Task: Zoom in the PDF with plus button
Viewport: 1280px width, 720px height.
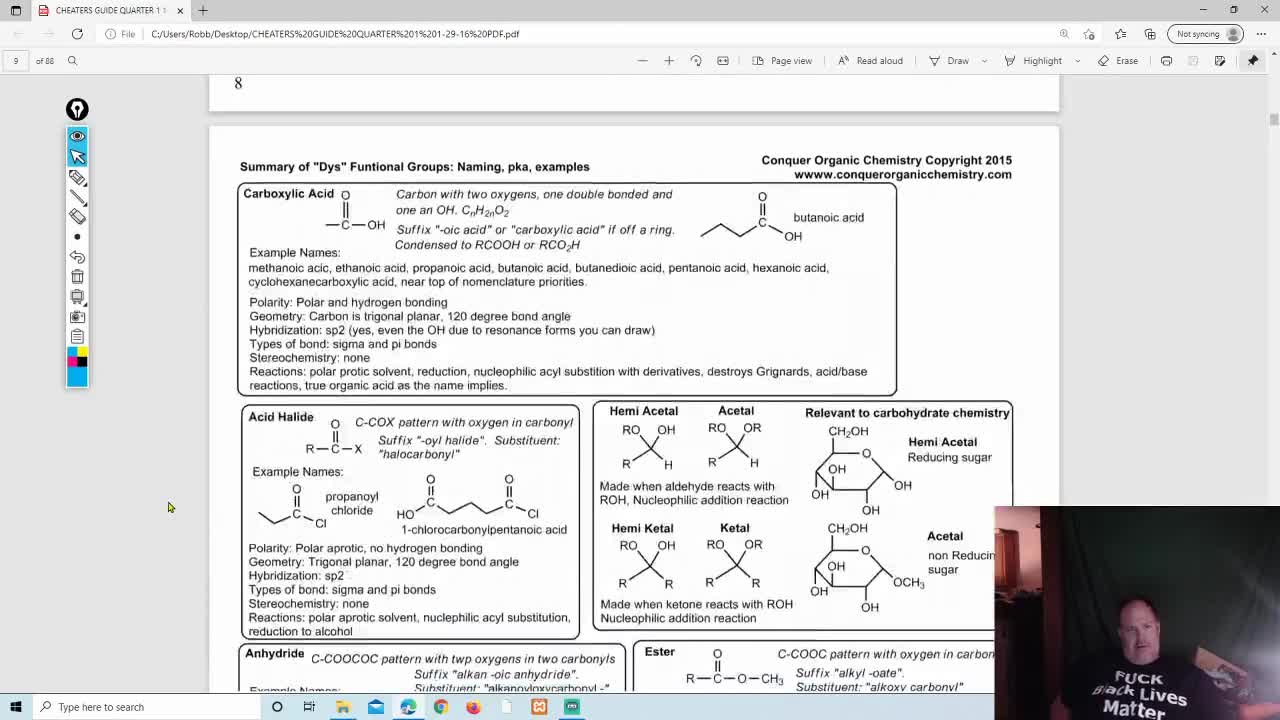Action: click(669, 61)
